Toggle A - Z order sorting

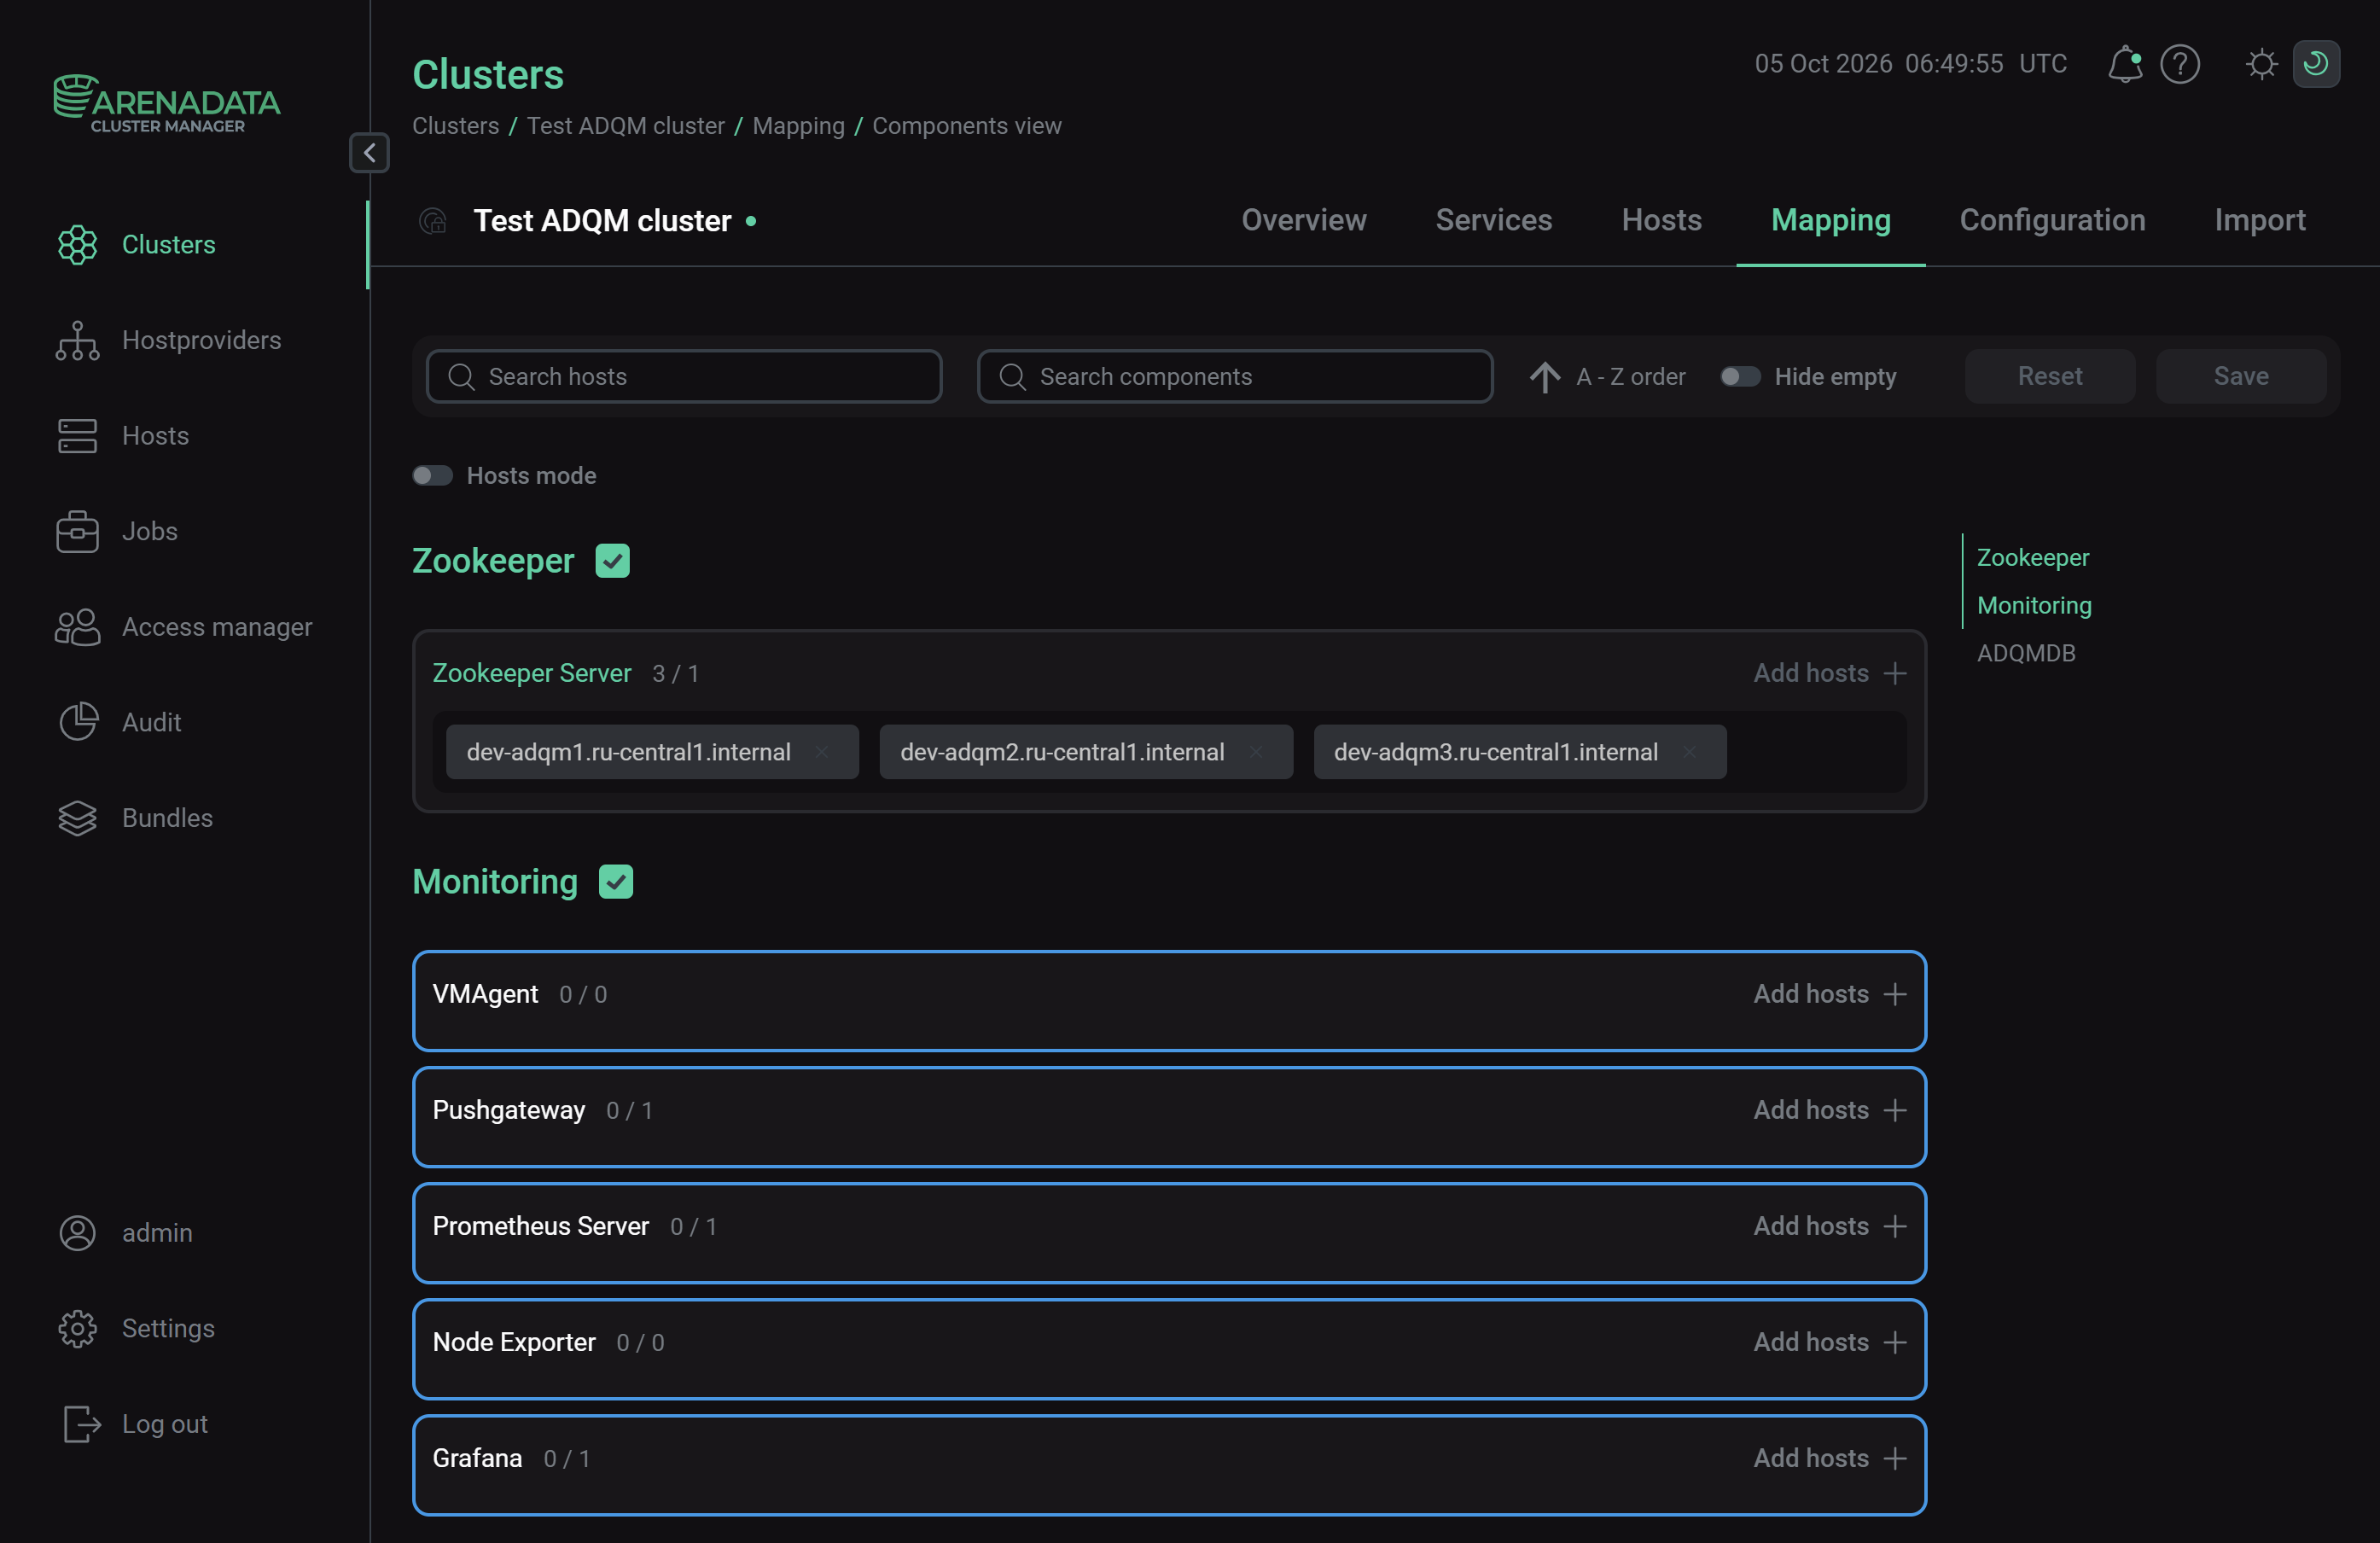pos(1608,377)
